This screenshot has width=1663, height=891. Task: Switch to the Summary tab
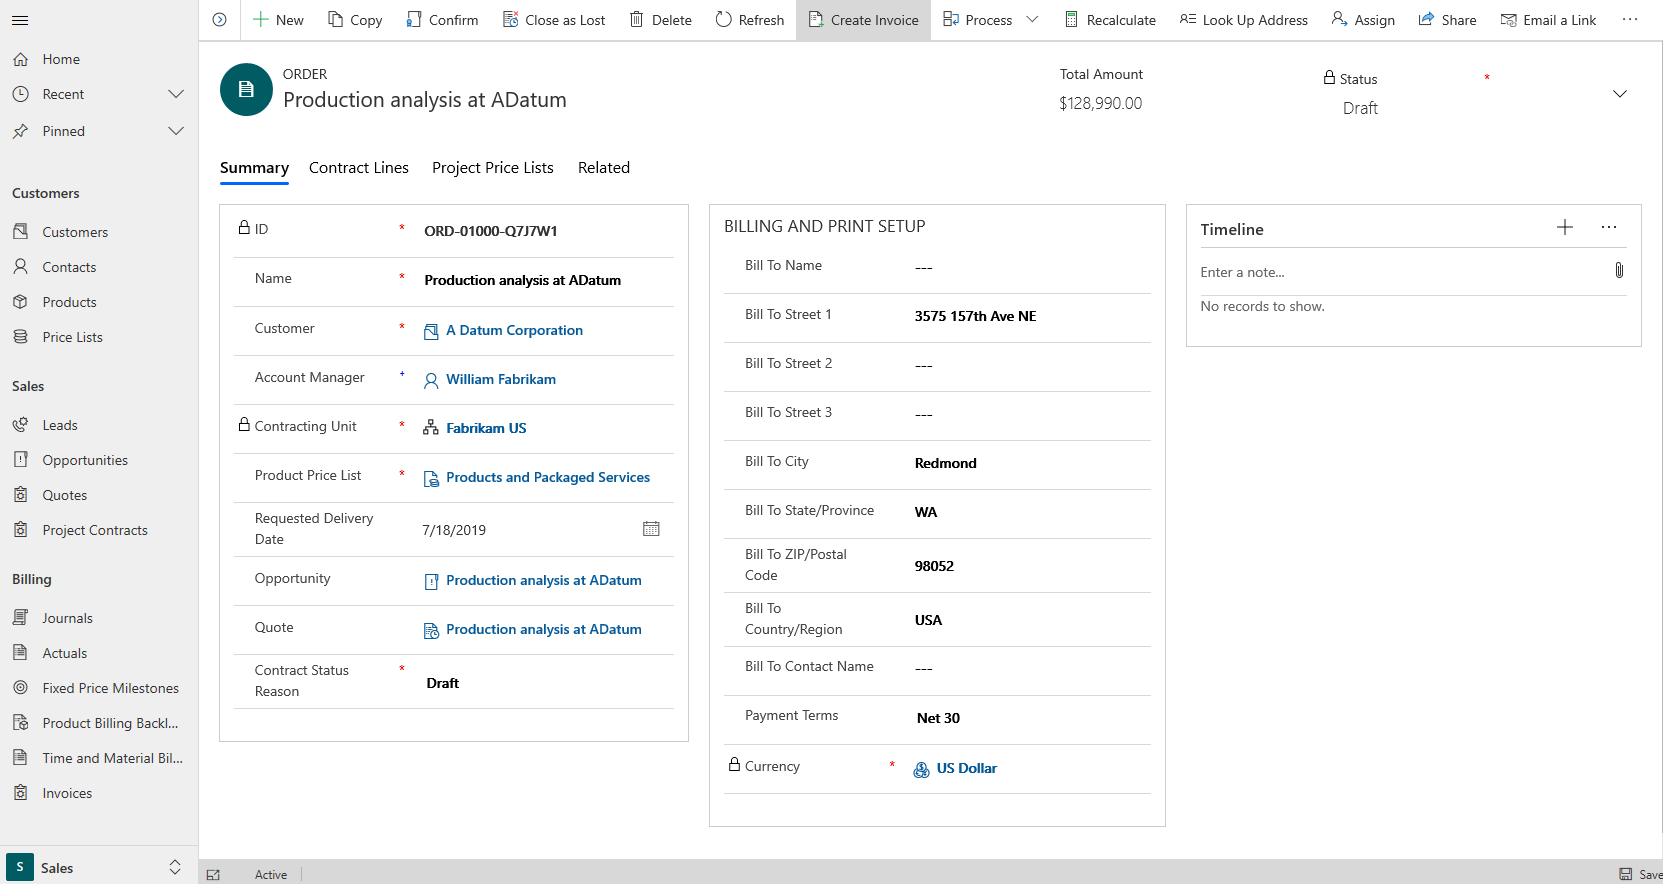(254, 168)
